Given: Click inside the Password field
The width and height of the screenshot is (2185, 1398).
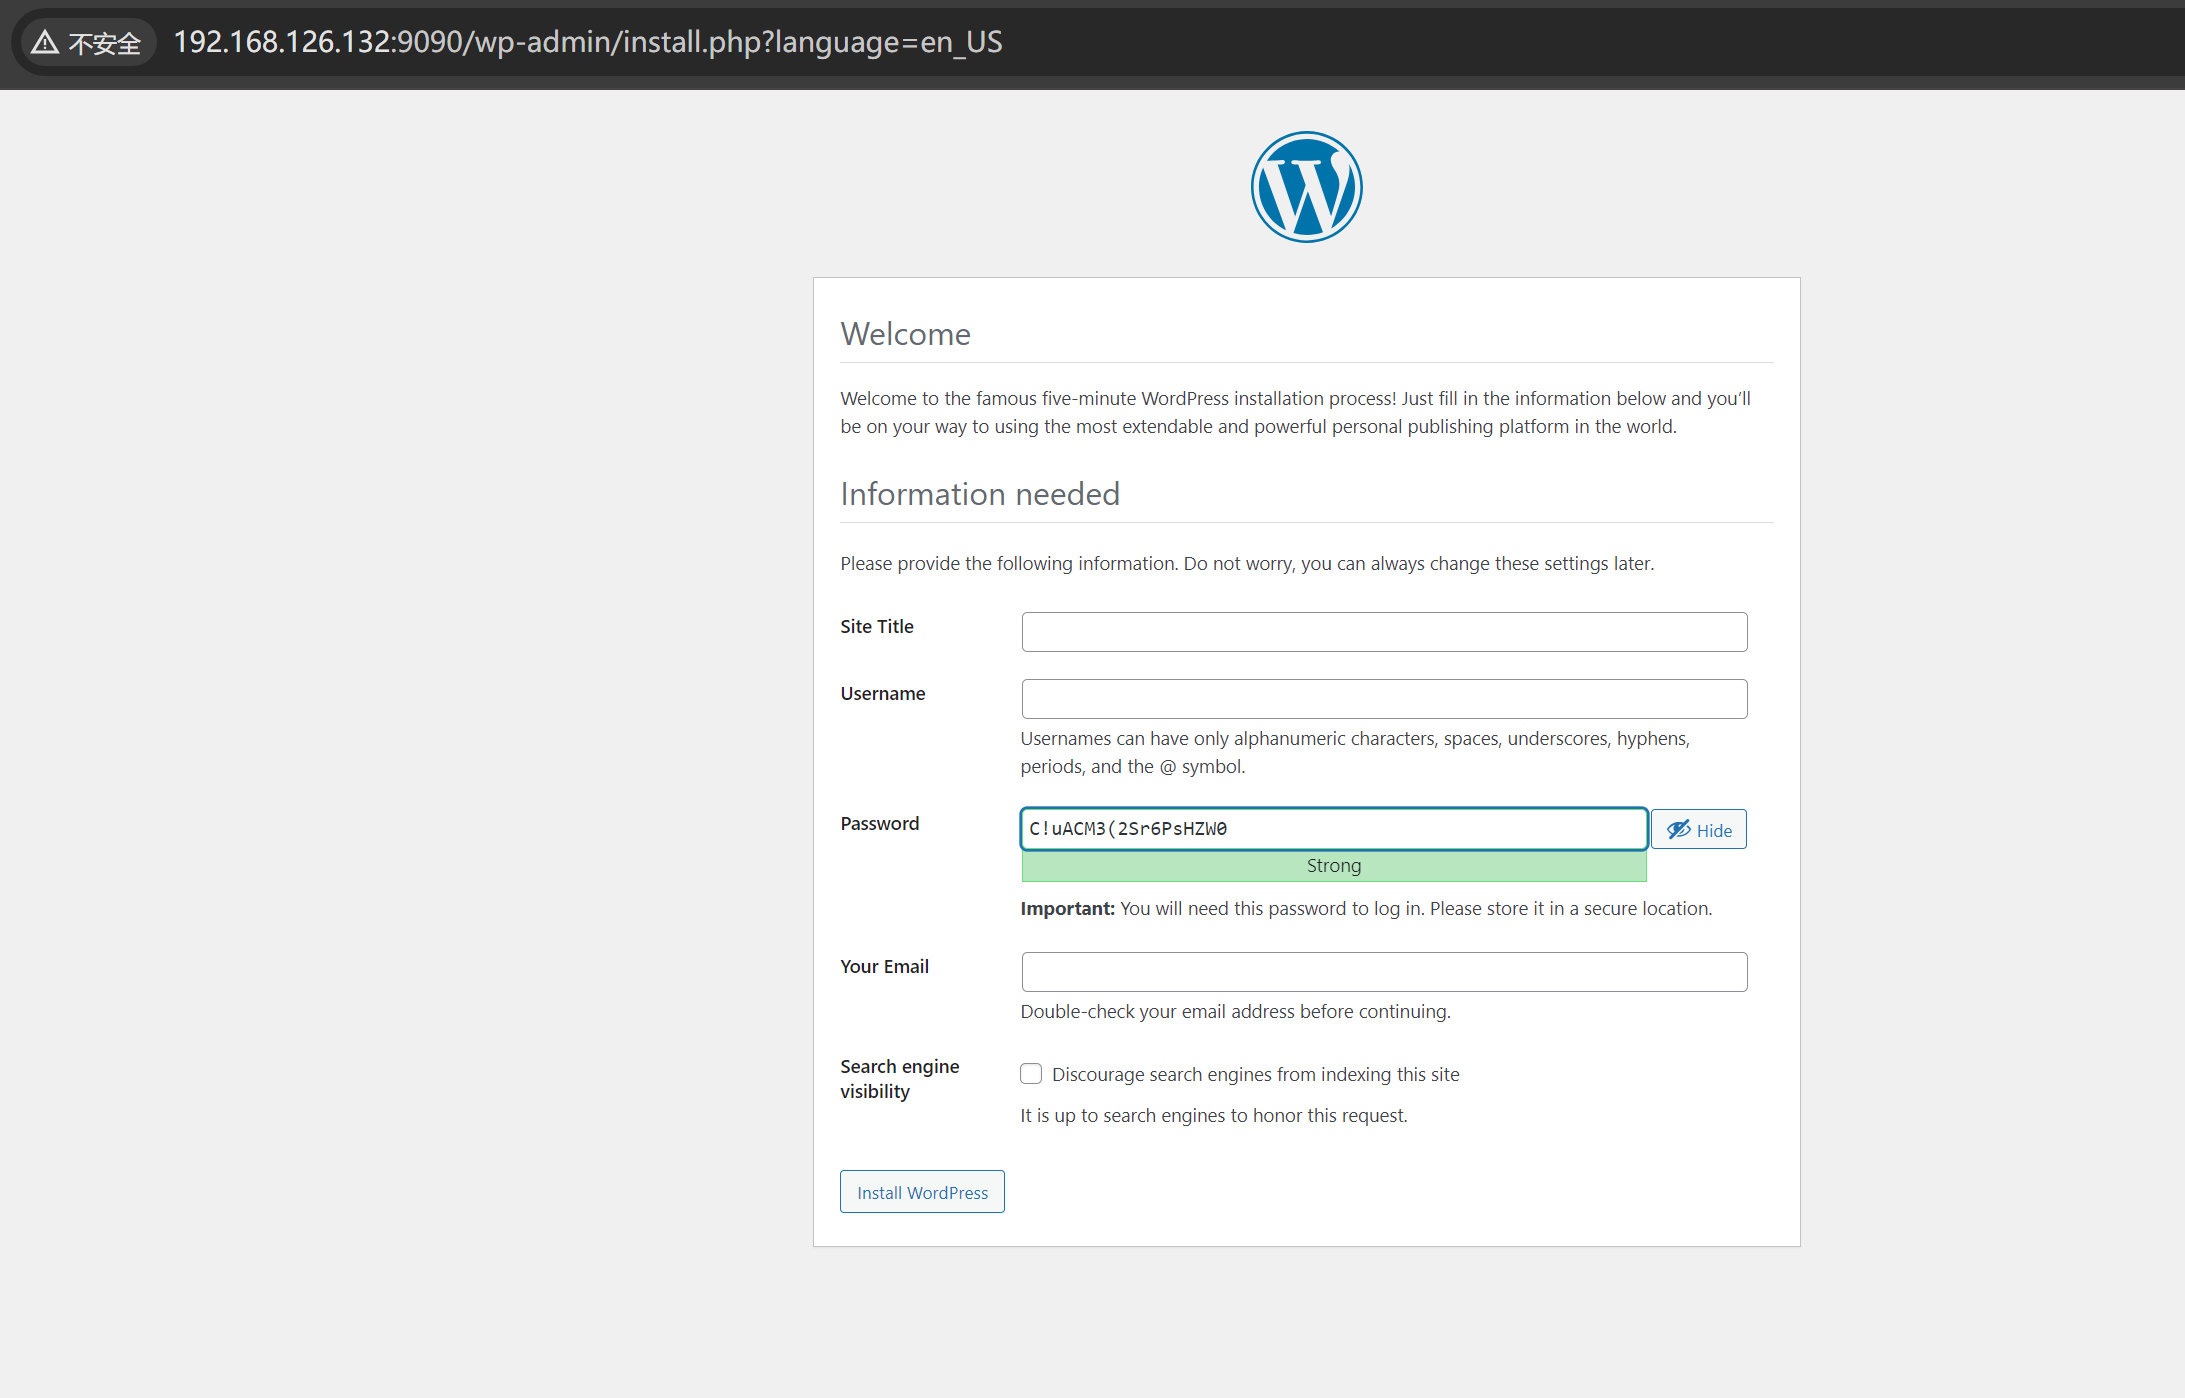Looking at the screenshot, I should pyautogui.click(x=1333, y=829).
